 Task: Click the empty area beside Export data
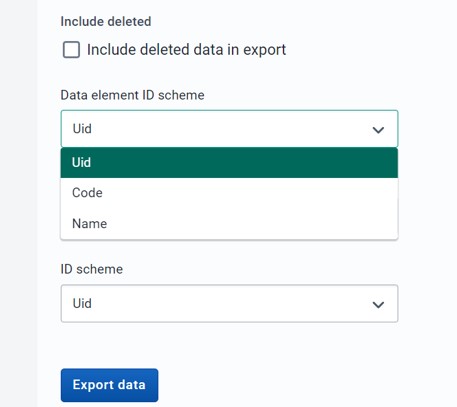(x=278, y=385)
